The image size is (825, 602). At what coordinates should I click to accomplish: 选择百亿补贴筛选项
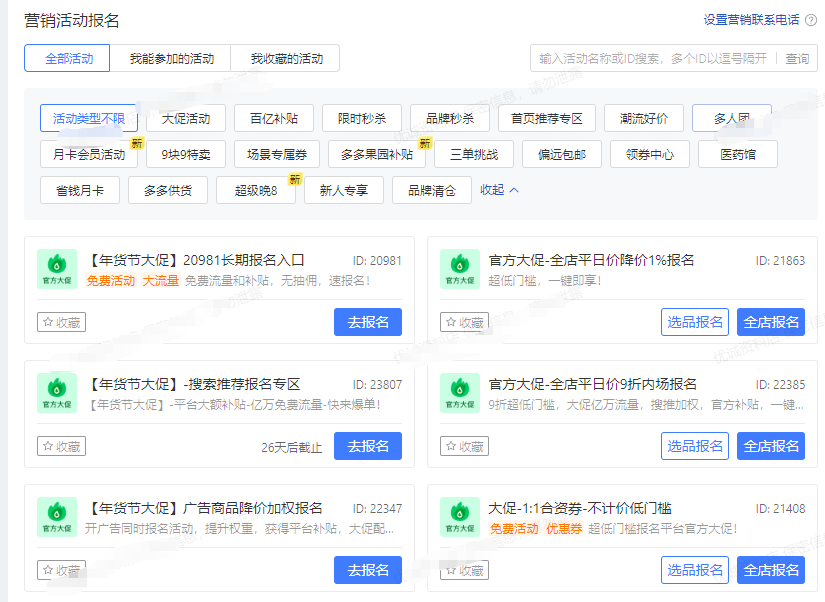(276, 117)
